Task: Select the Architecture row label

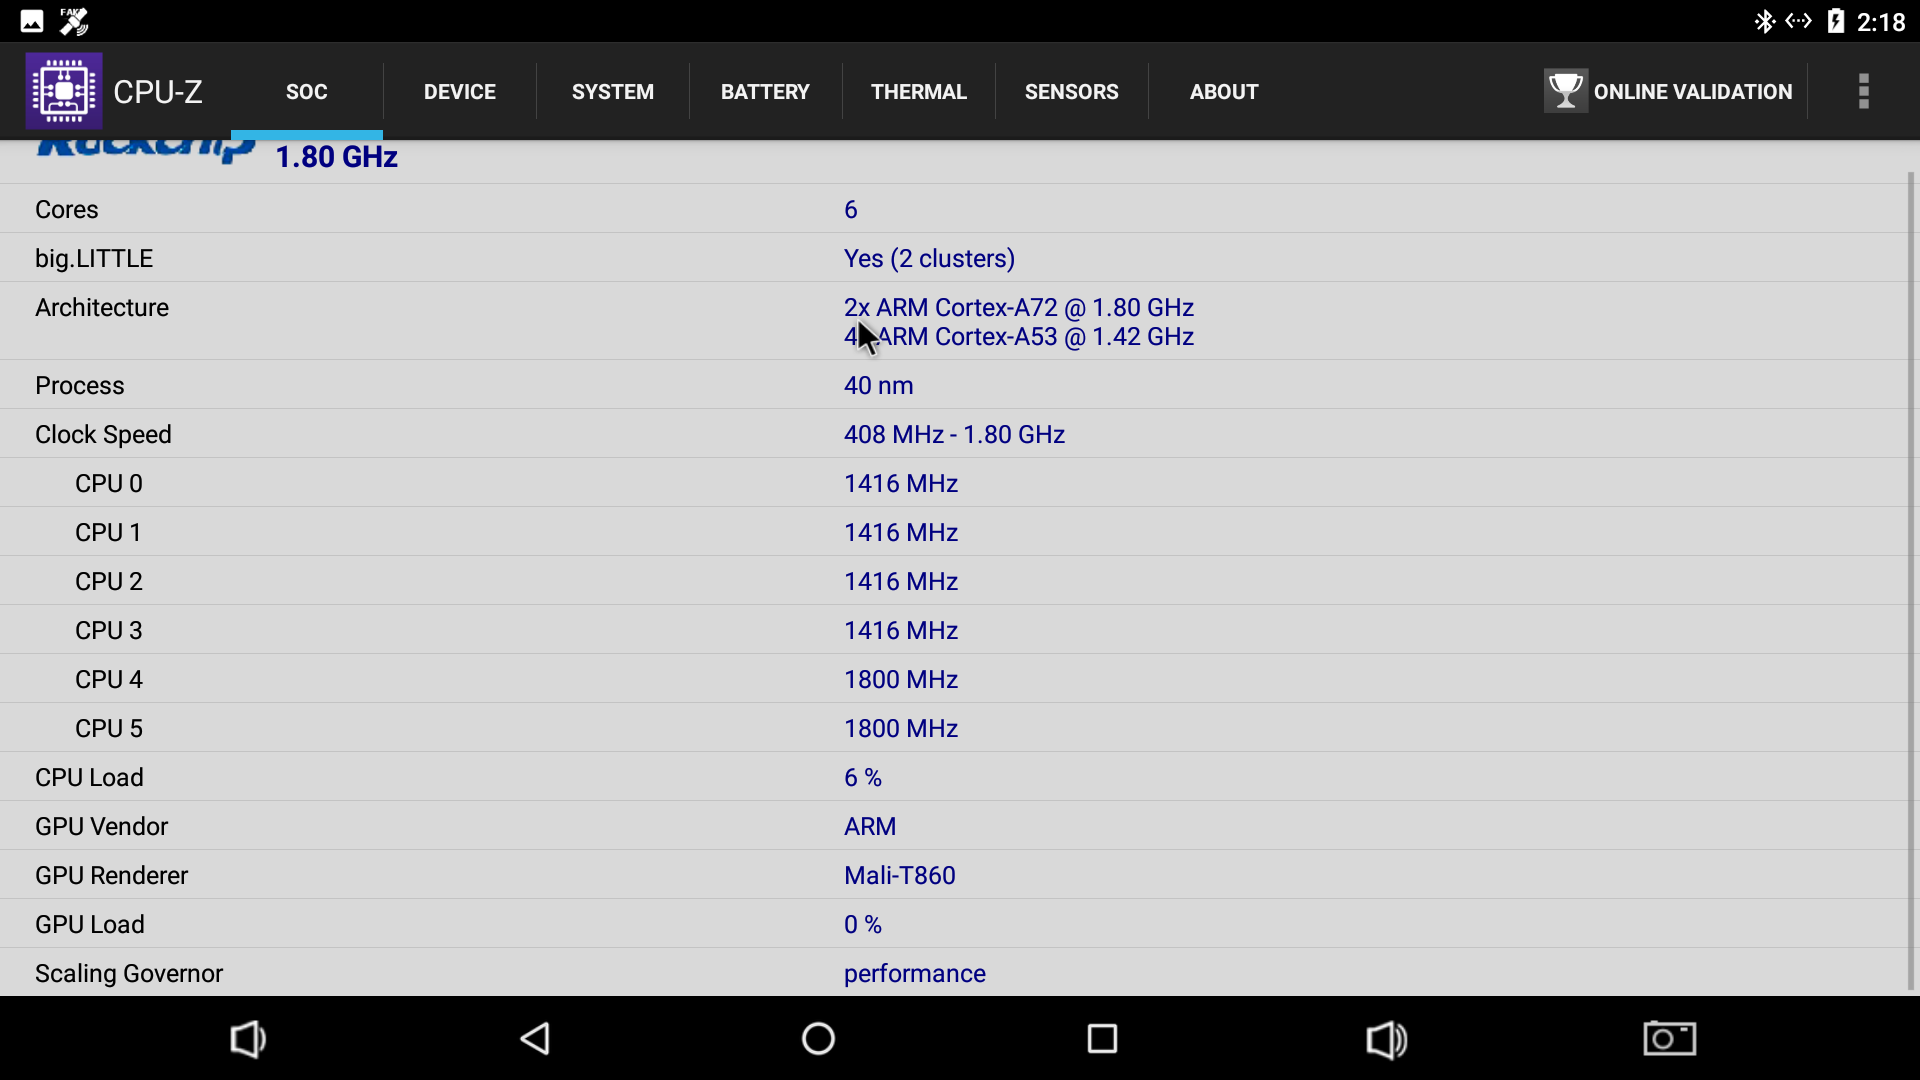Action: [102, 307]
